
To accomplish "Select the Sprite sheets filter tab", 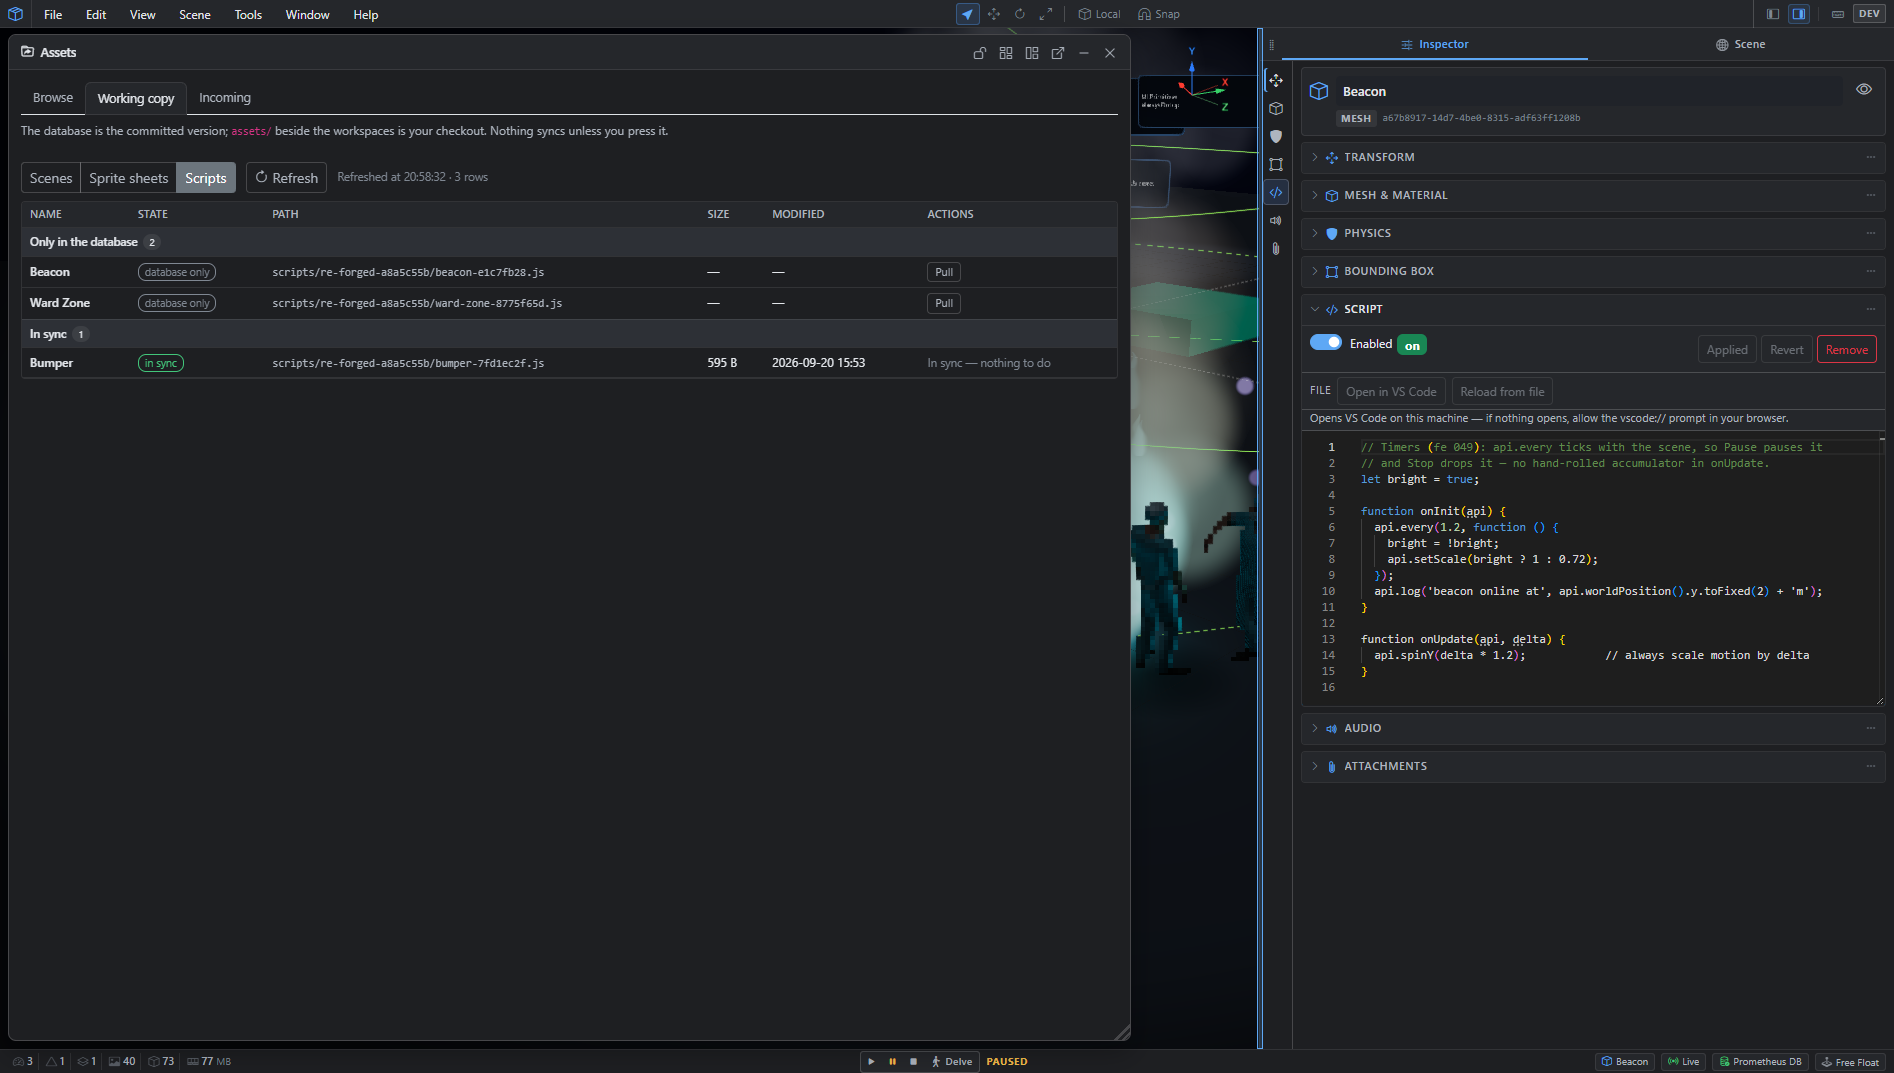I will tap(129, 178).
